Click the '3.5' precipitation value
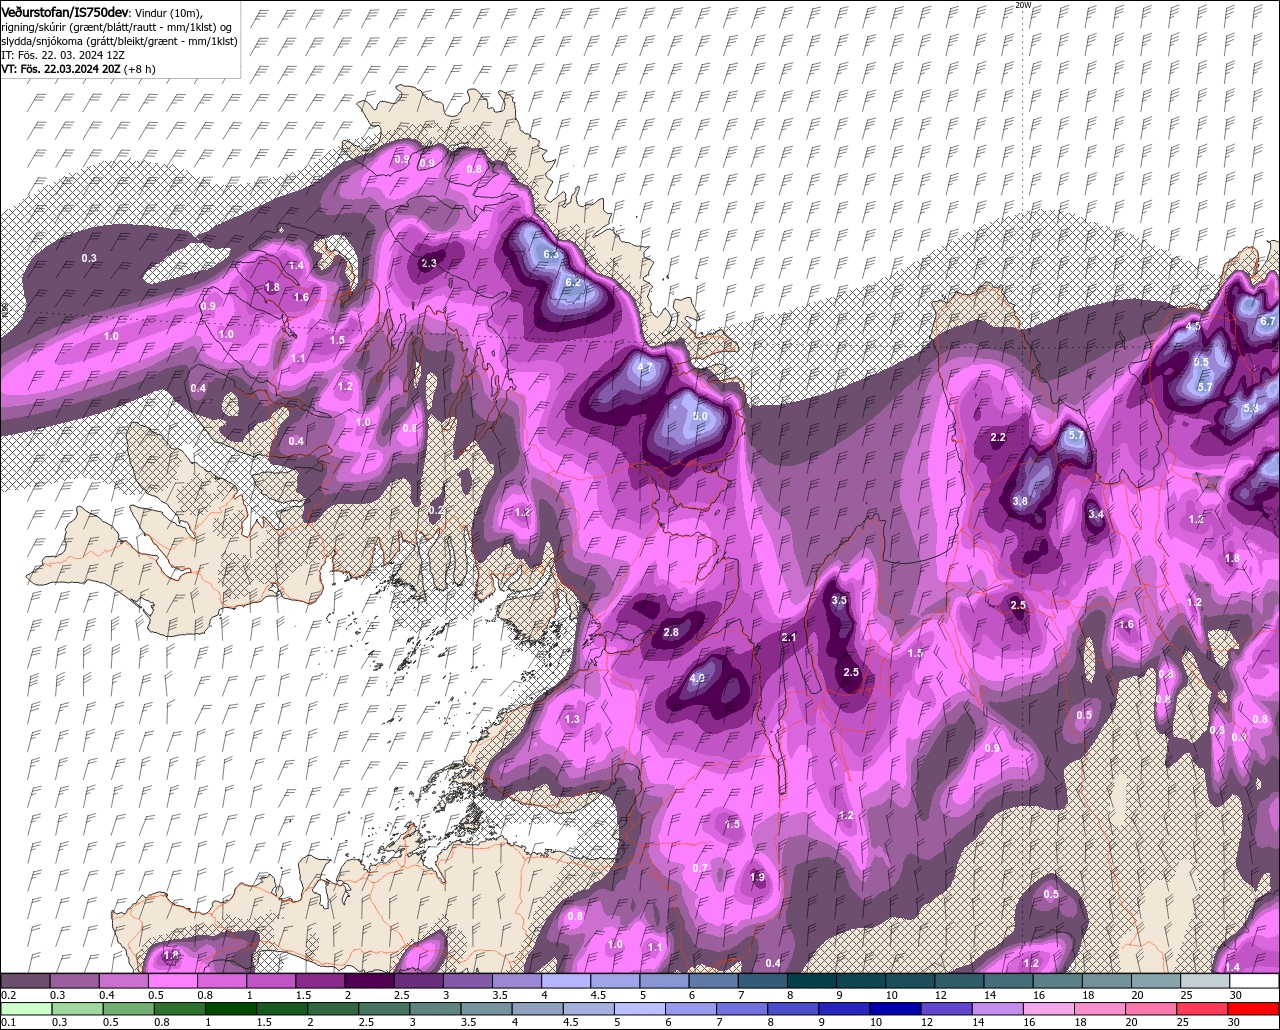Screen dimensions: 1280x1030 point(839,600)
